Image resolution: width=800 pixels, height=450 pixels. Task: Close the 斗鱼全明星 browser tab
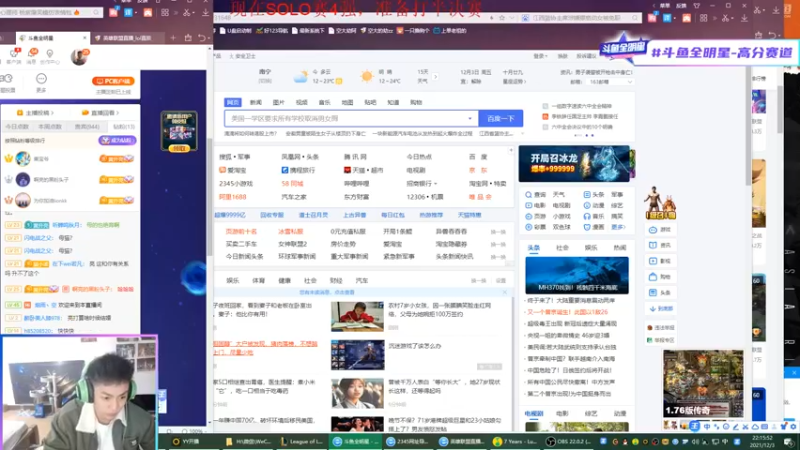[85, 38]
